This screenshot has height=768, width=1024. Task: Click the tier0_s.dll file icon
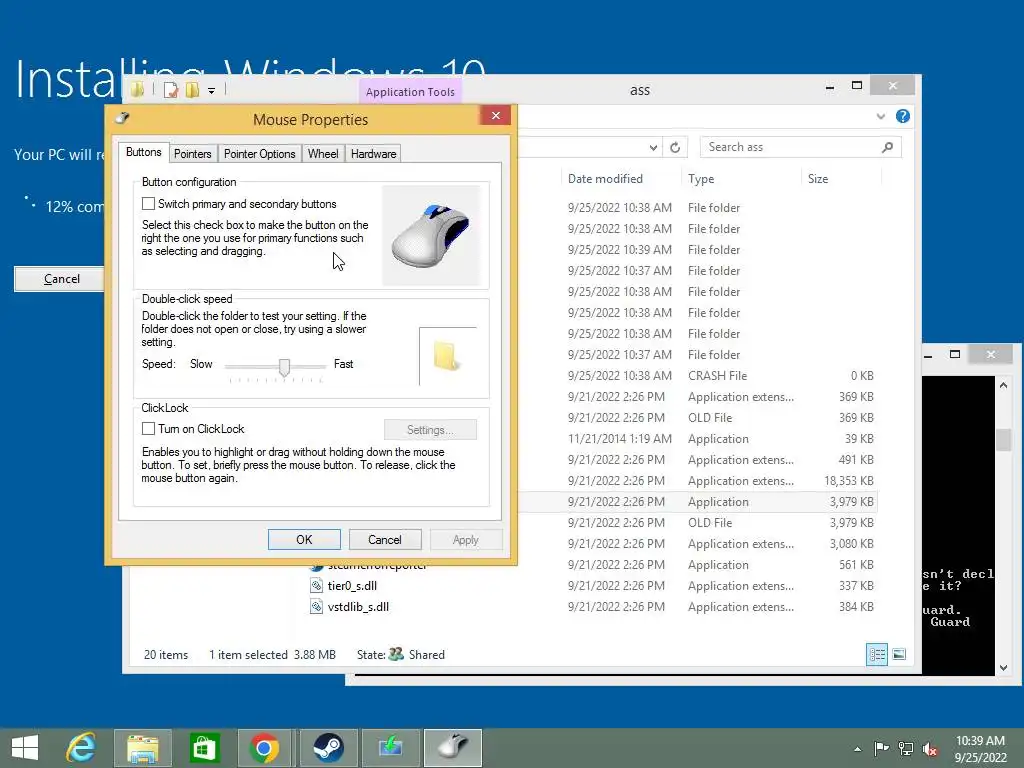pyautogui.click(x=316, y=586)
